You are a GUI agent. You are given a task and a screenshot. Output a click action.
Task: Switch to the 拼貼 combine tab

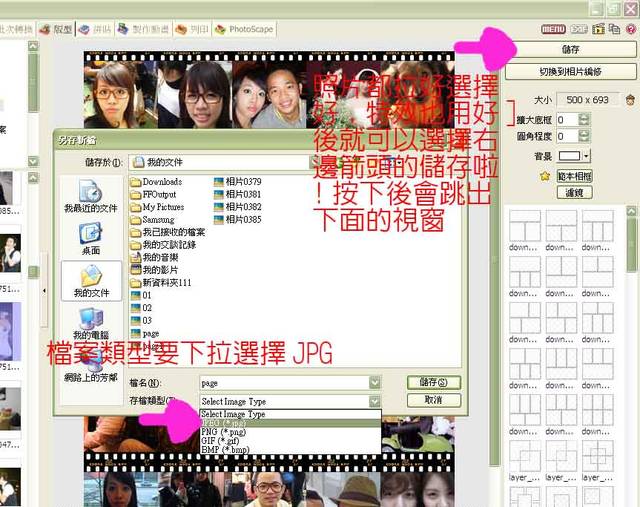[x=95, y=29]
